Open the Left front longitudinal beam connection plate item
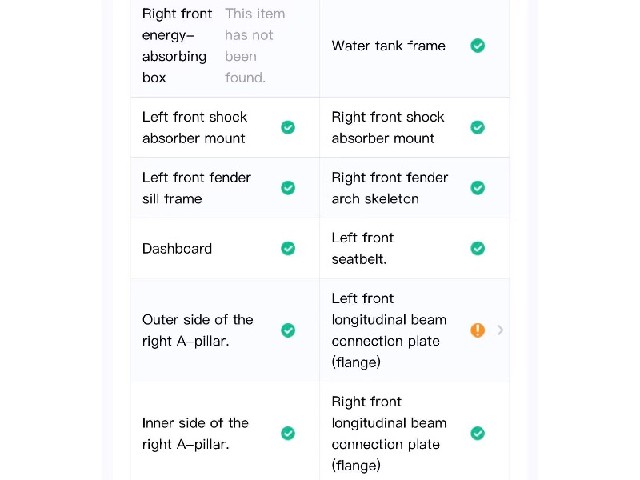The width and height of the screenshot is (640, 480). 414,330
